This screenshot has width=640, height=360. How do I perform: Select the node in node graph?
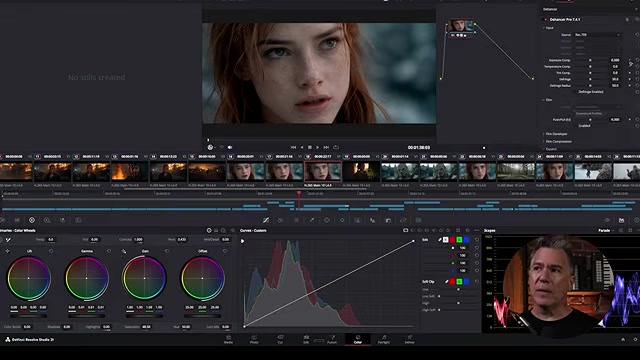460,26
